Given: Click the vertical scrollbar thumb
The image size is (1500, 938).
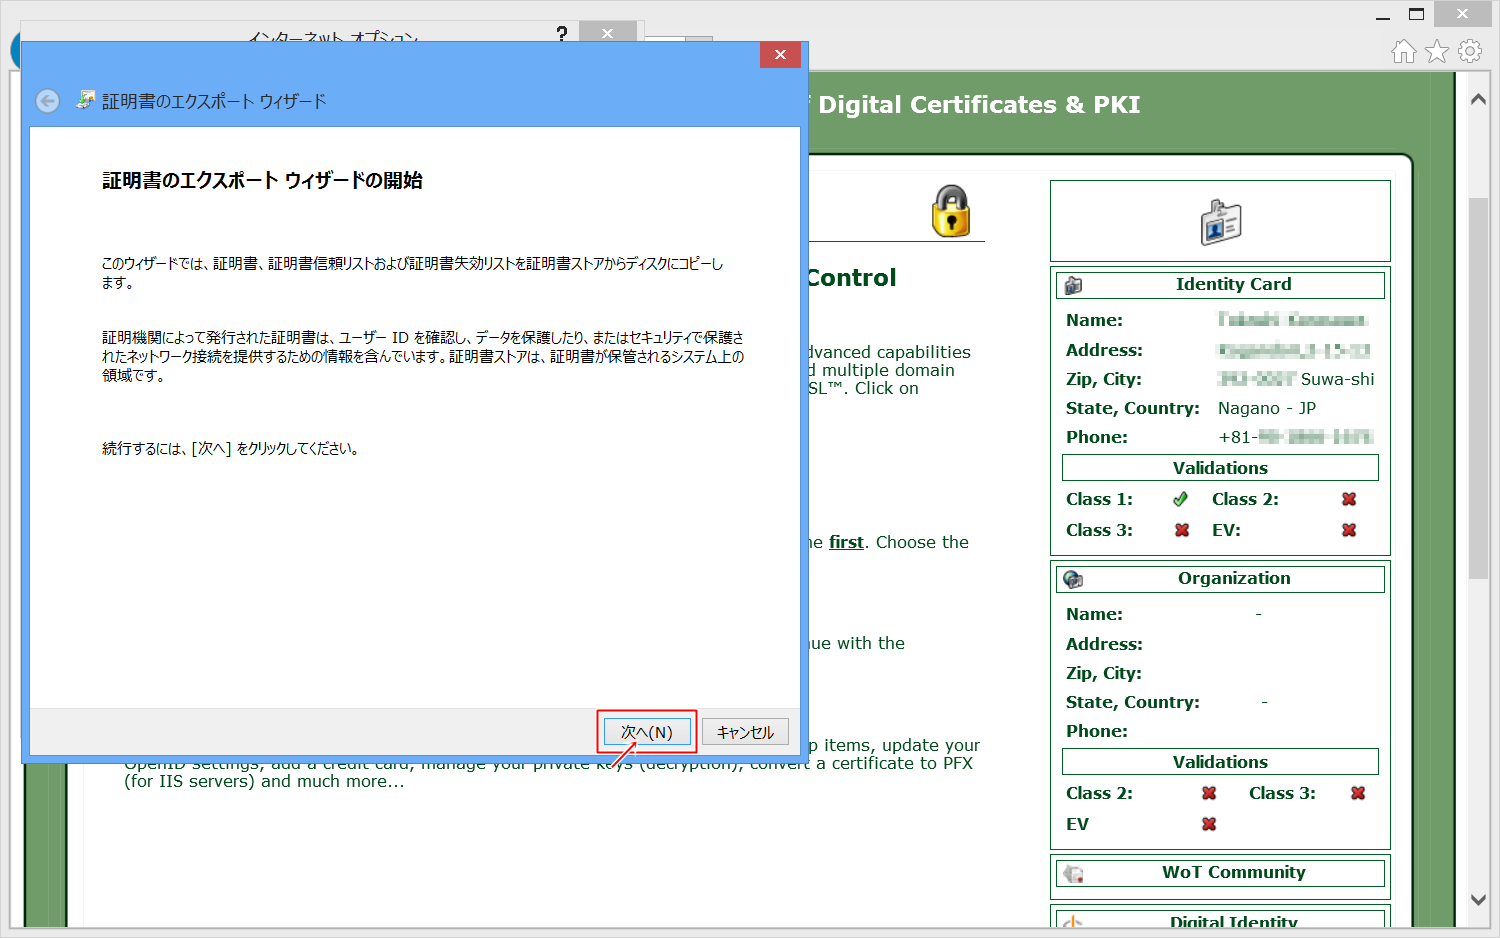Looking at the screenshot, I should (x=1478, y=388).
